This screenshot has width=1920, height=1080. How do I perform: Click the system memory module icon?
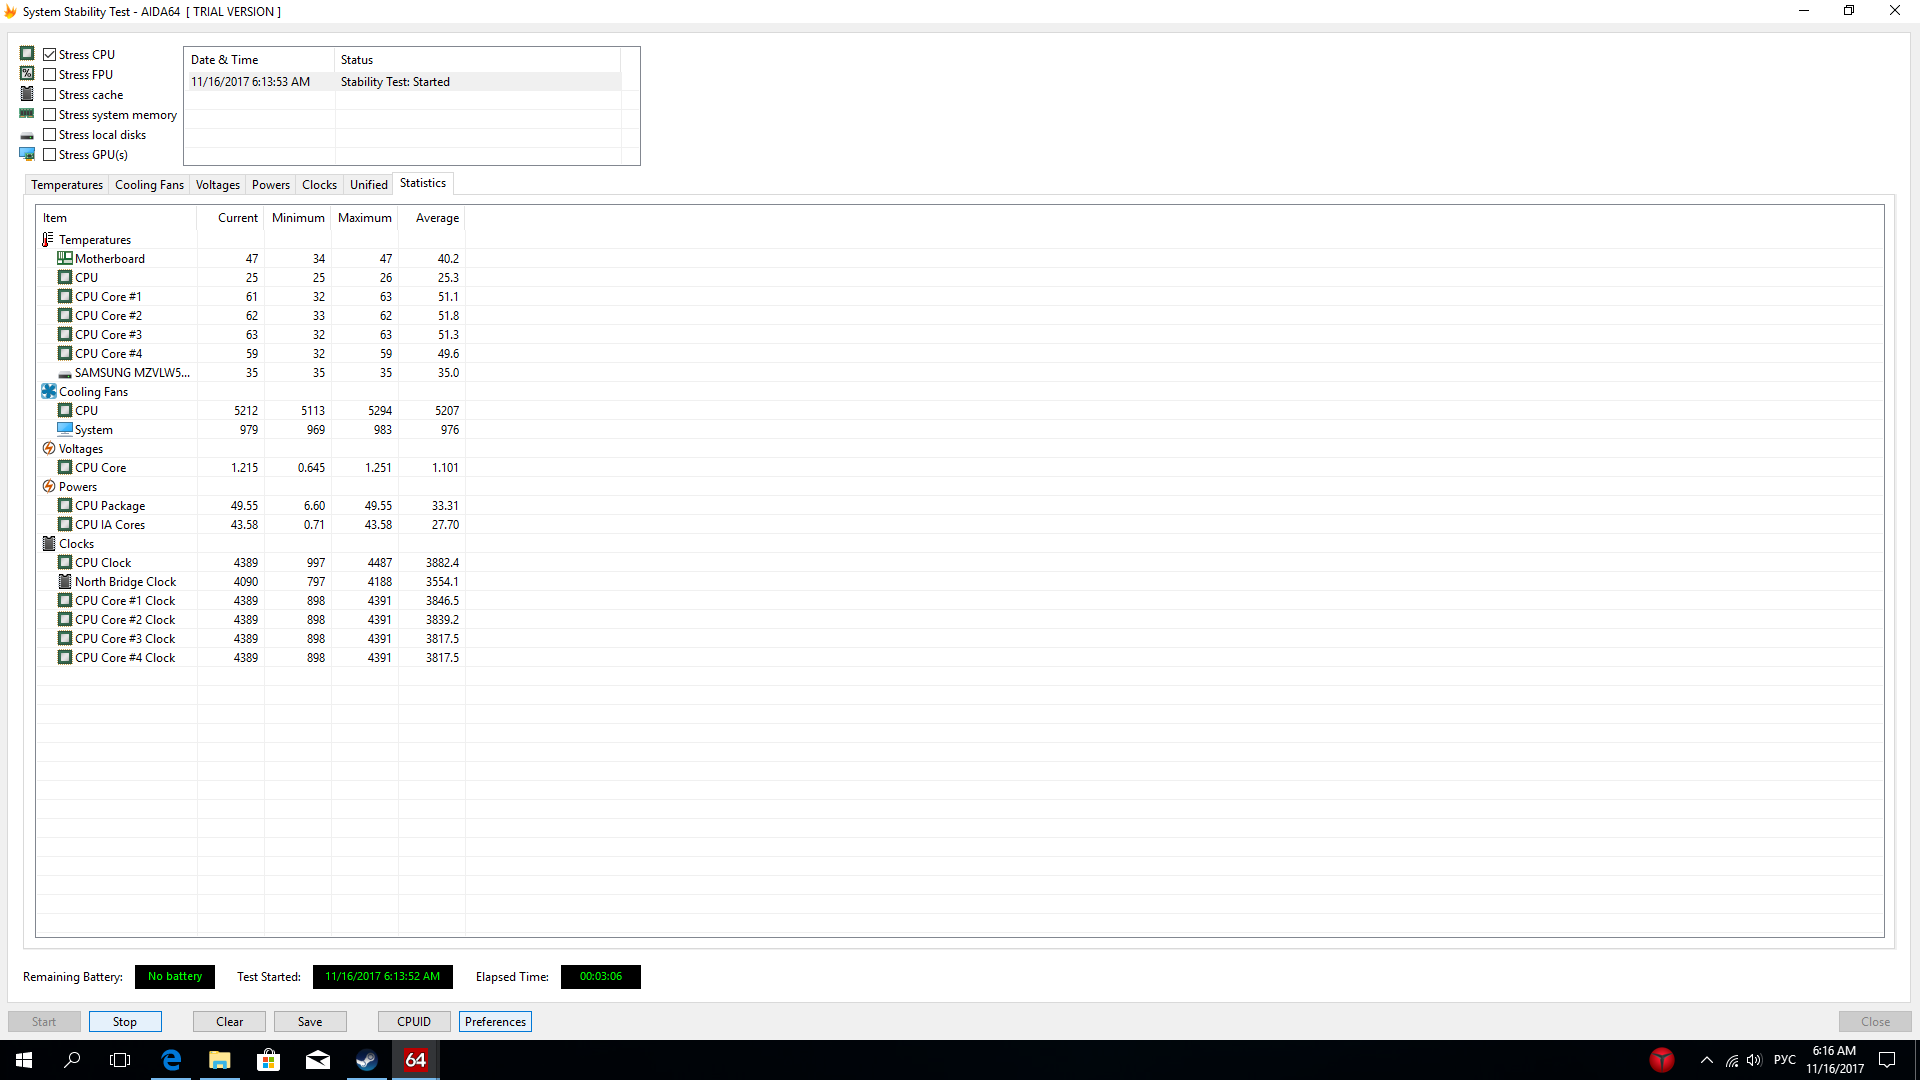click(27, 114)
